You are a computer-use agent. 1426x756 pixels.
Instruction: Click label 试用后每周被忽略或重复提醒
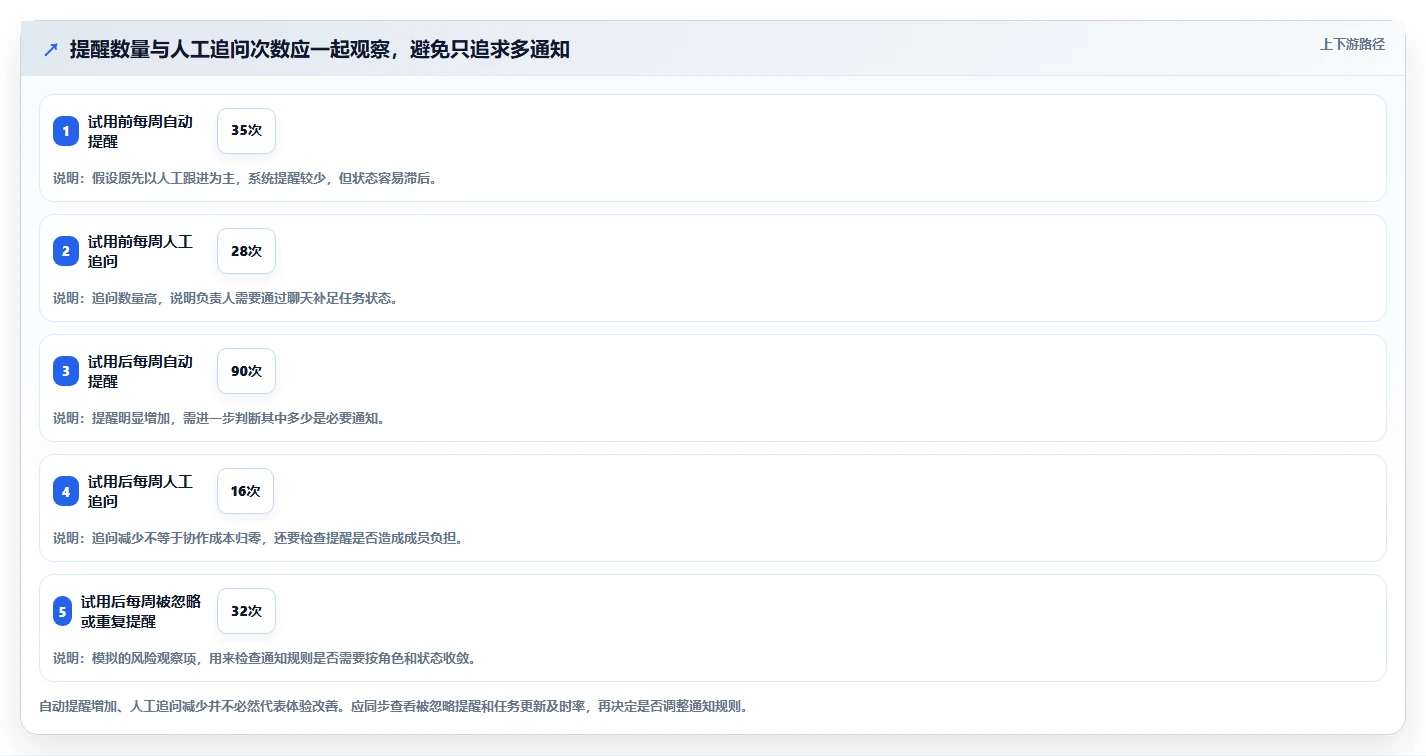point(141,611)
